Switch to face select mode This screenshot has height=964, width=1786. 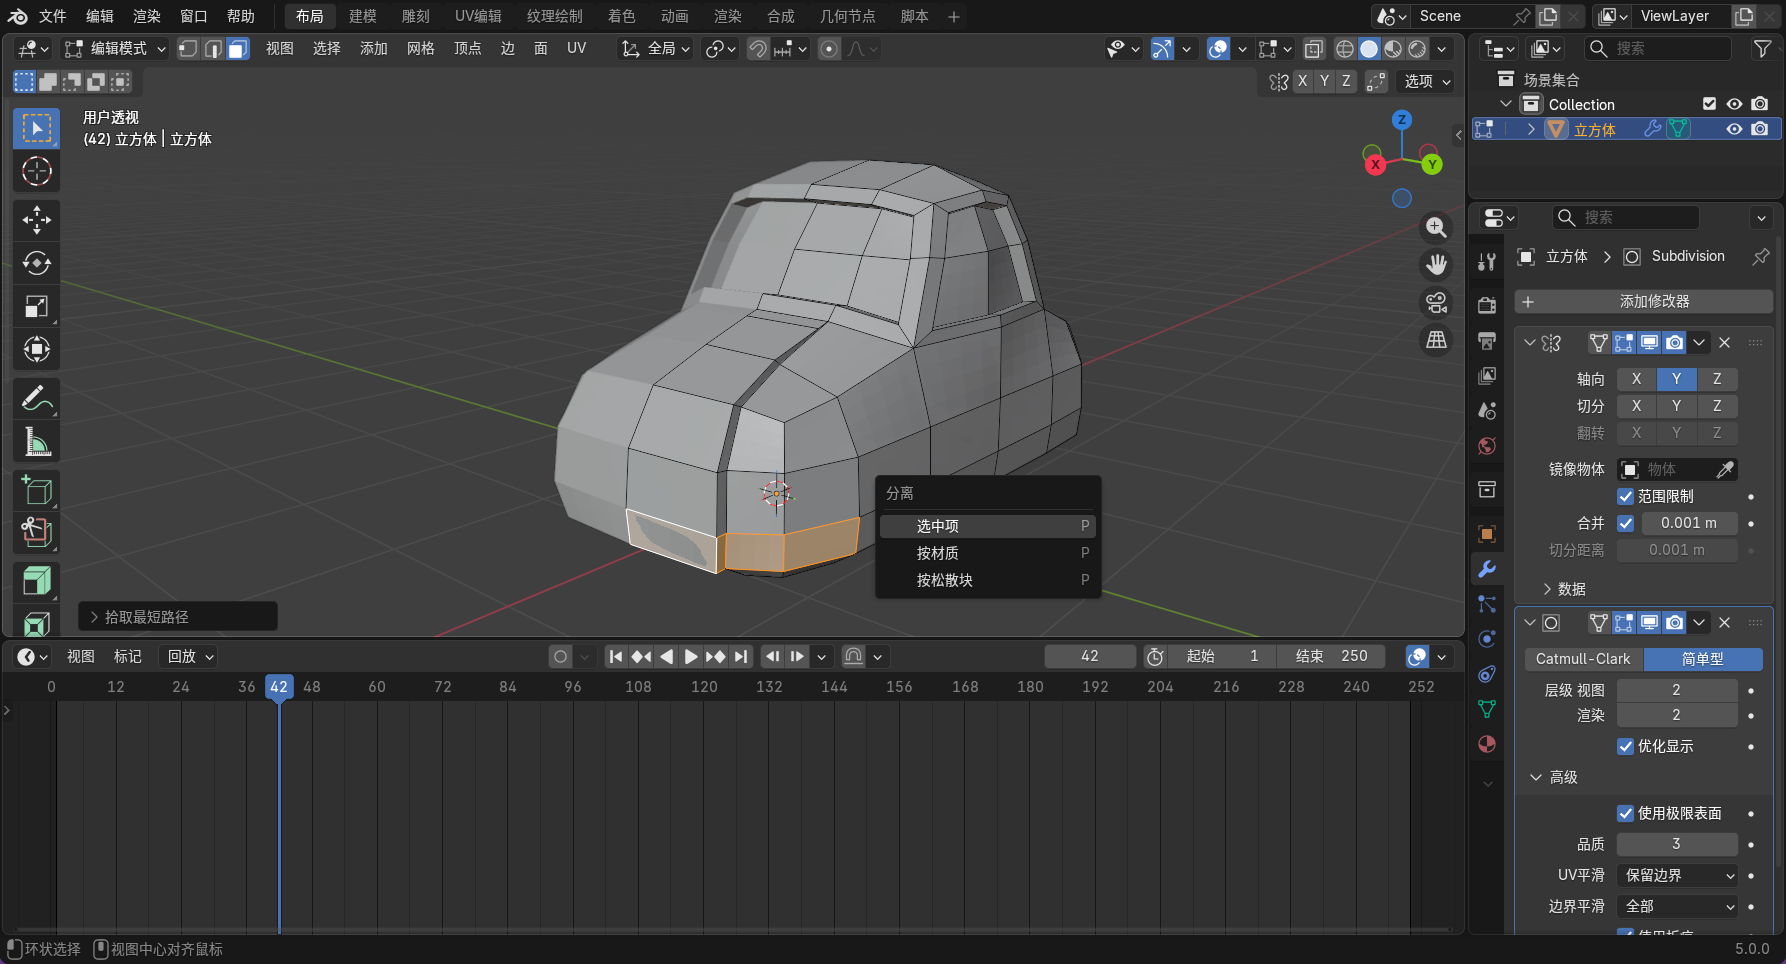click(238, 49)
